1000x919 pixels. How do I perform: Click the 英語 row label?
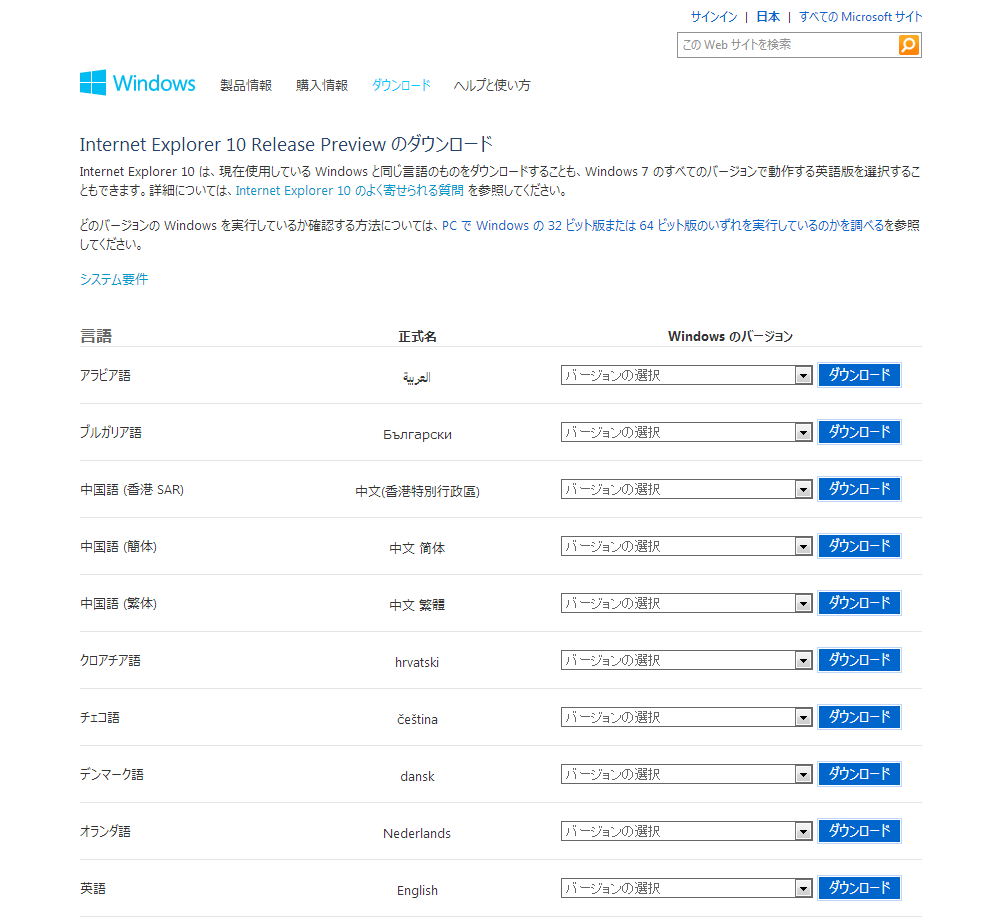92,888
